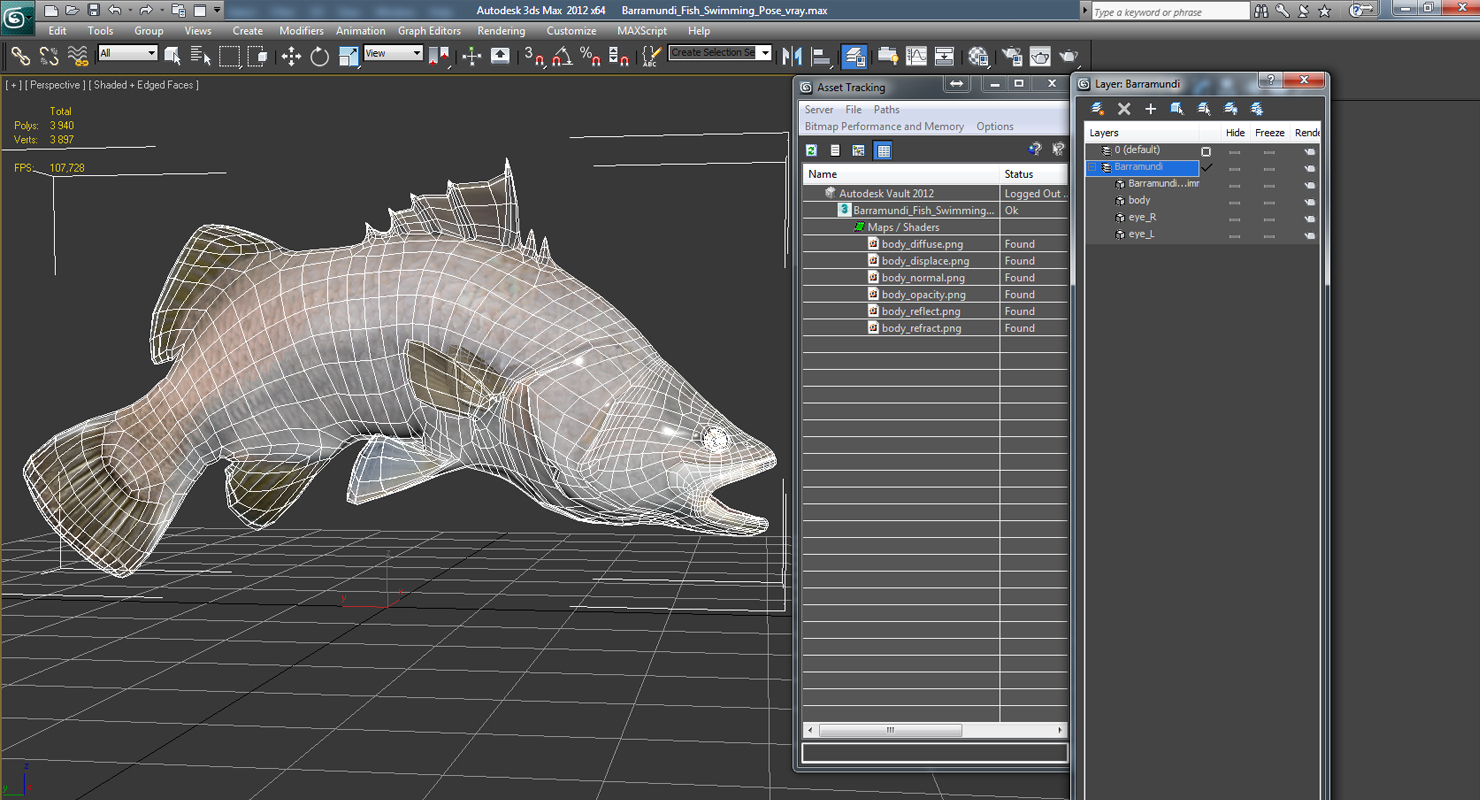Click the keyword search field in title bar
The height and width of the screenshot is (800, 1480).
(1169, 12)
